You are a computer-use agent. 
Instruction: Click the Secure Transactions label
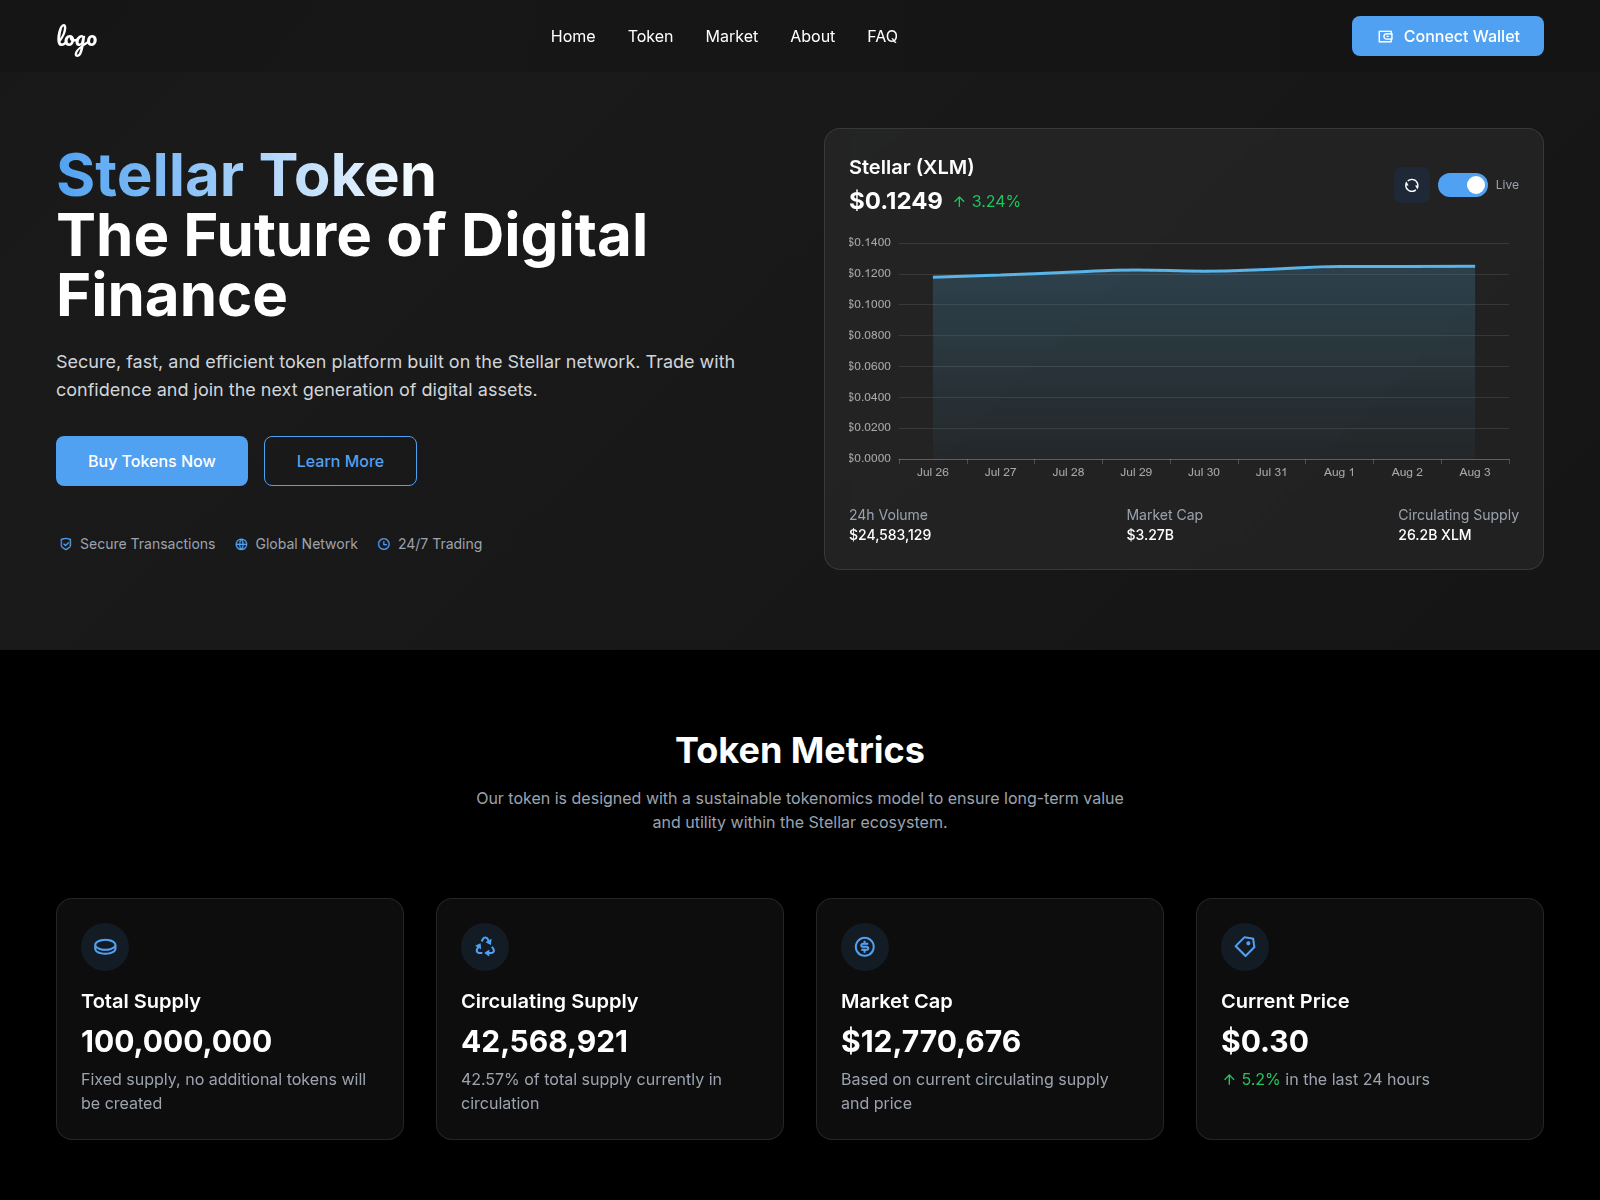click(147, 544)
